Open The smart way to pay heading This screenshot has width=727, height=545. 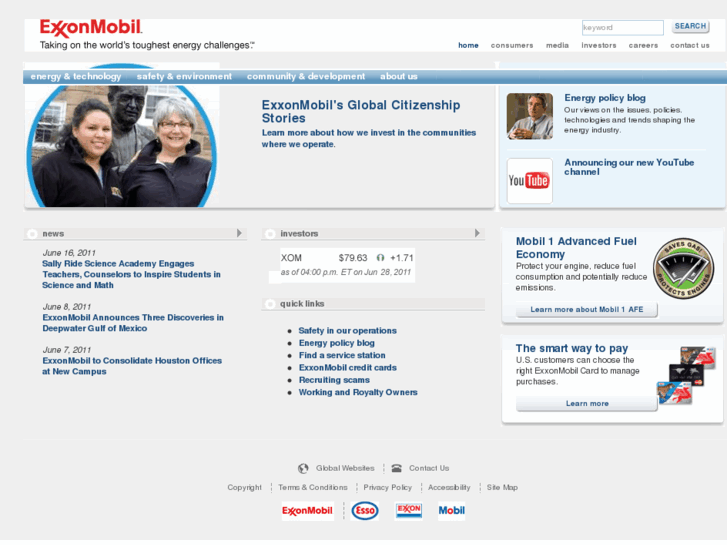[572, 349]
